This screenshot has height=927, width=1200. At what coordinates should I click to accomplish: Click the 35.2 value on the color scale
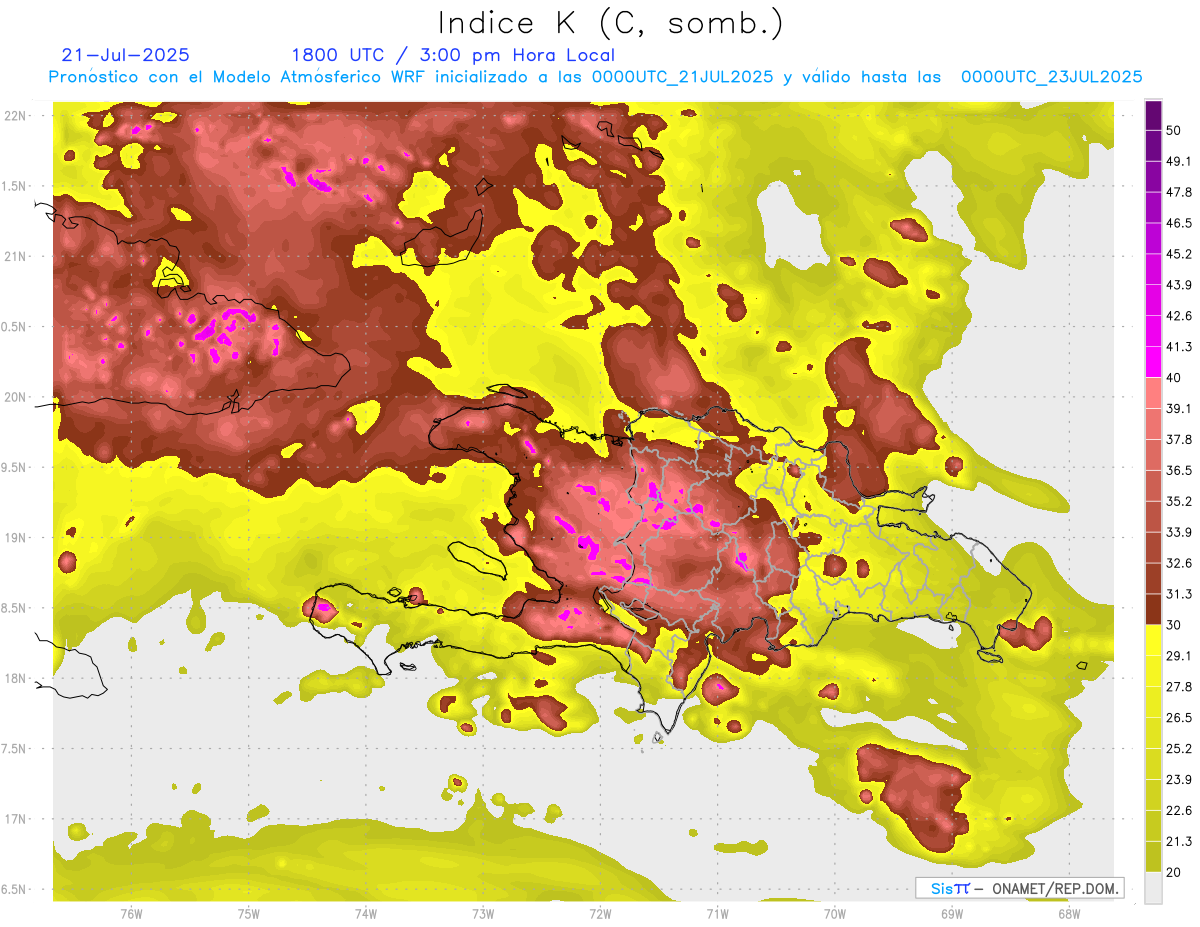(x=1180, y=501)
